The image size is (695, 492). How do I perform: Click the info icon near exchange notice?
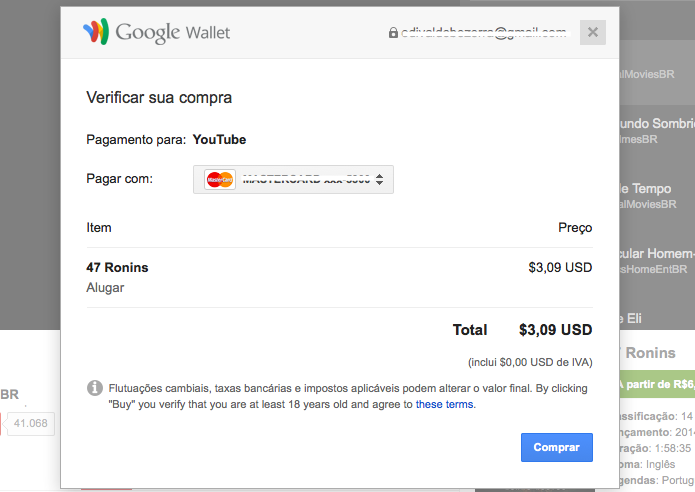point(94,388)
